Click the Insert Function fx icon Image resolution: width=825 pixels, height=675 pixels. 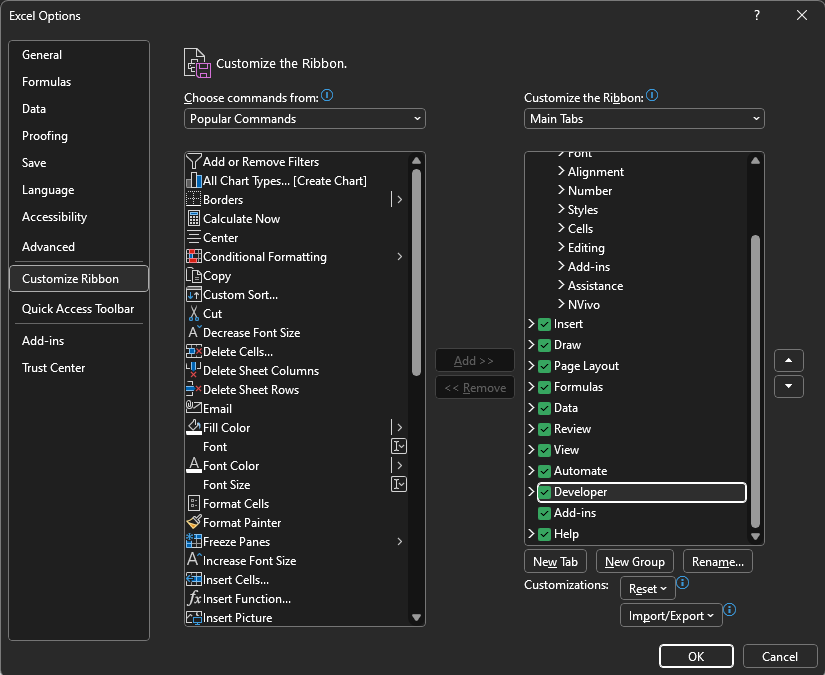[x=194, y=598]
